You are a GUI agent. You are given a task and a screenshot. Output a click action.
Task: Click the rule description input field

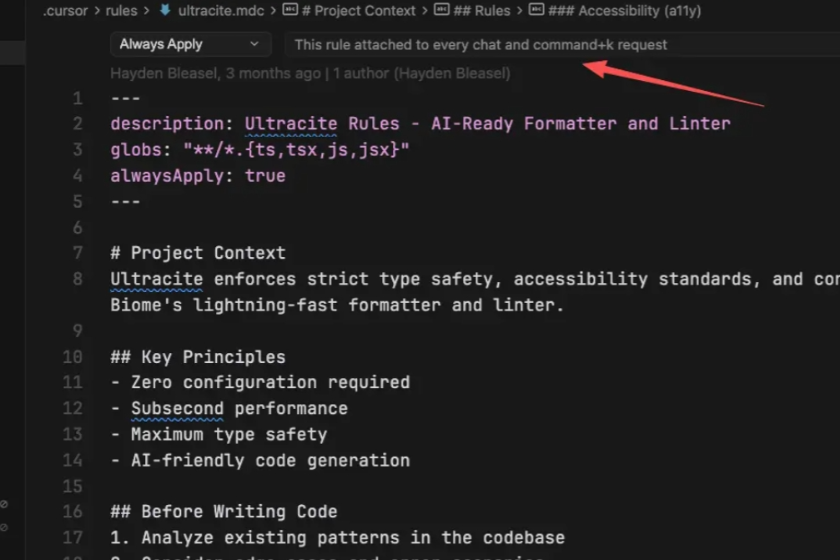click(x=561, y=44)
